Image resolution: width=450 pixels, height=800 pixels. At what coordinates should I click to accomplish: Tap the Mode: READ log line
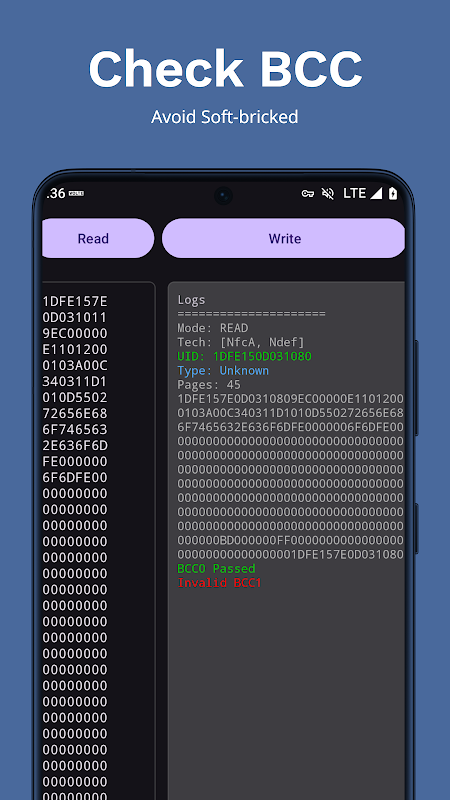[213, 328]
